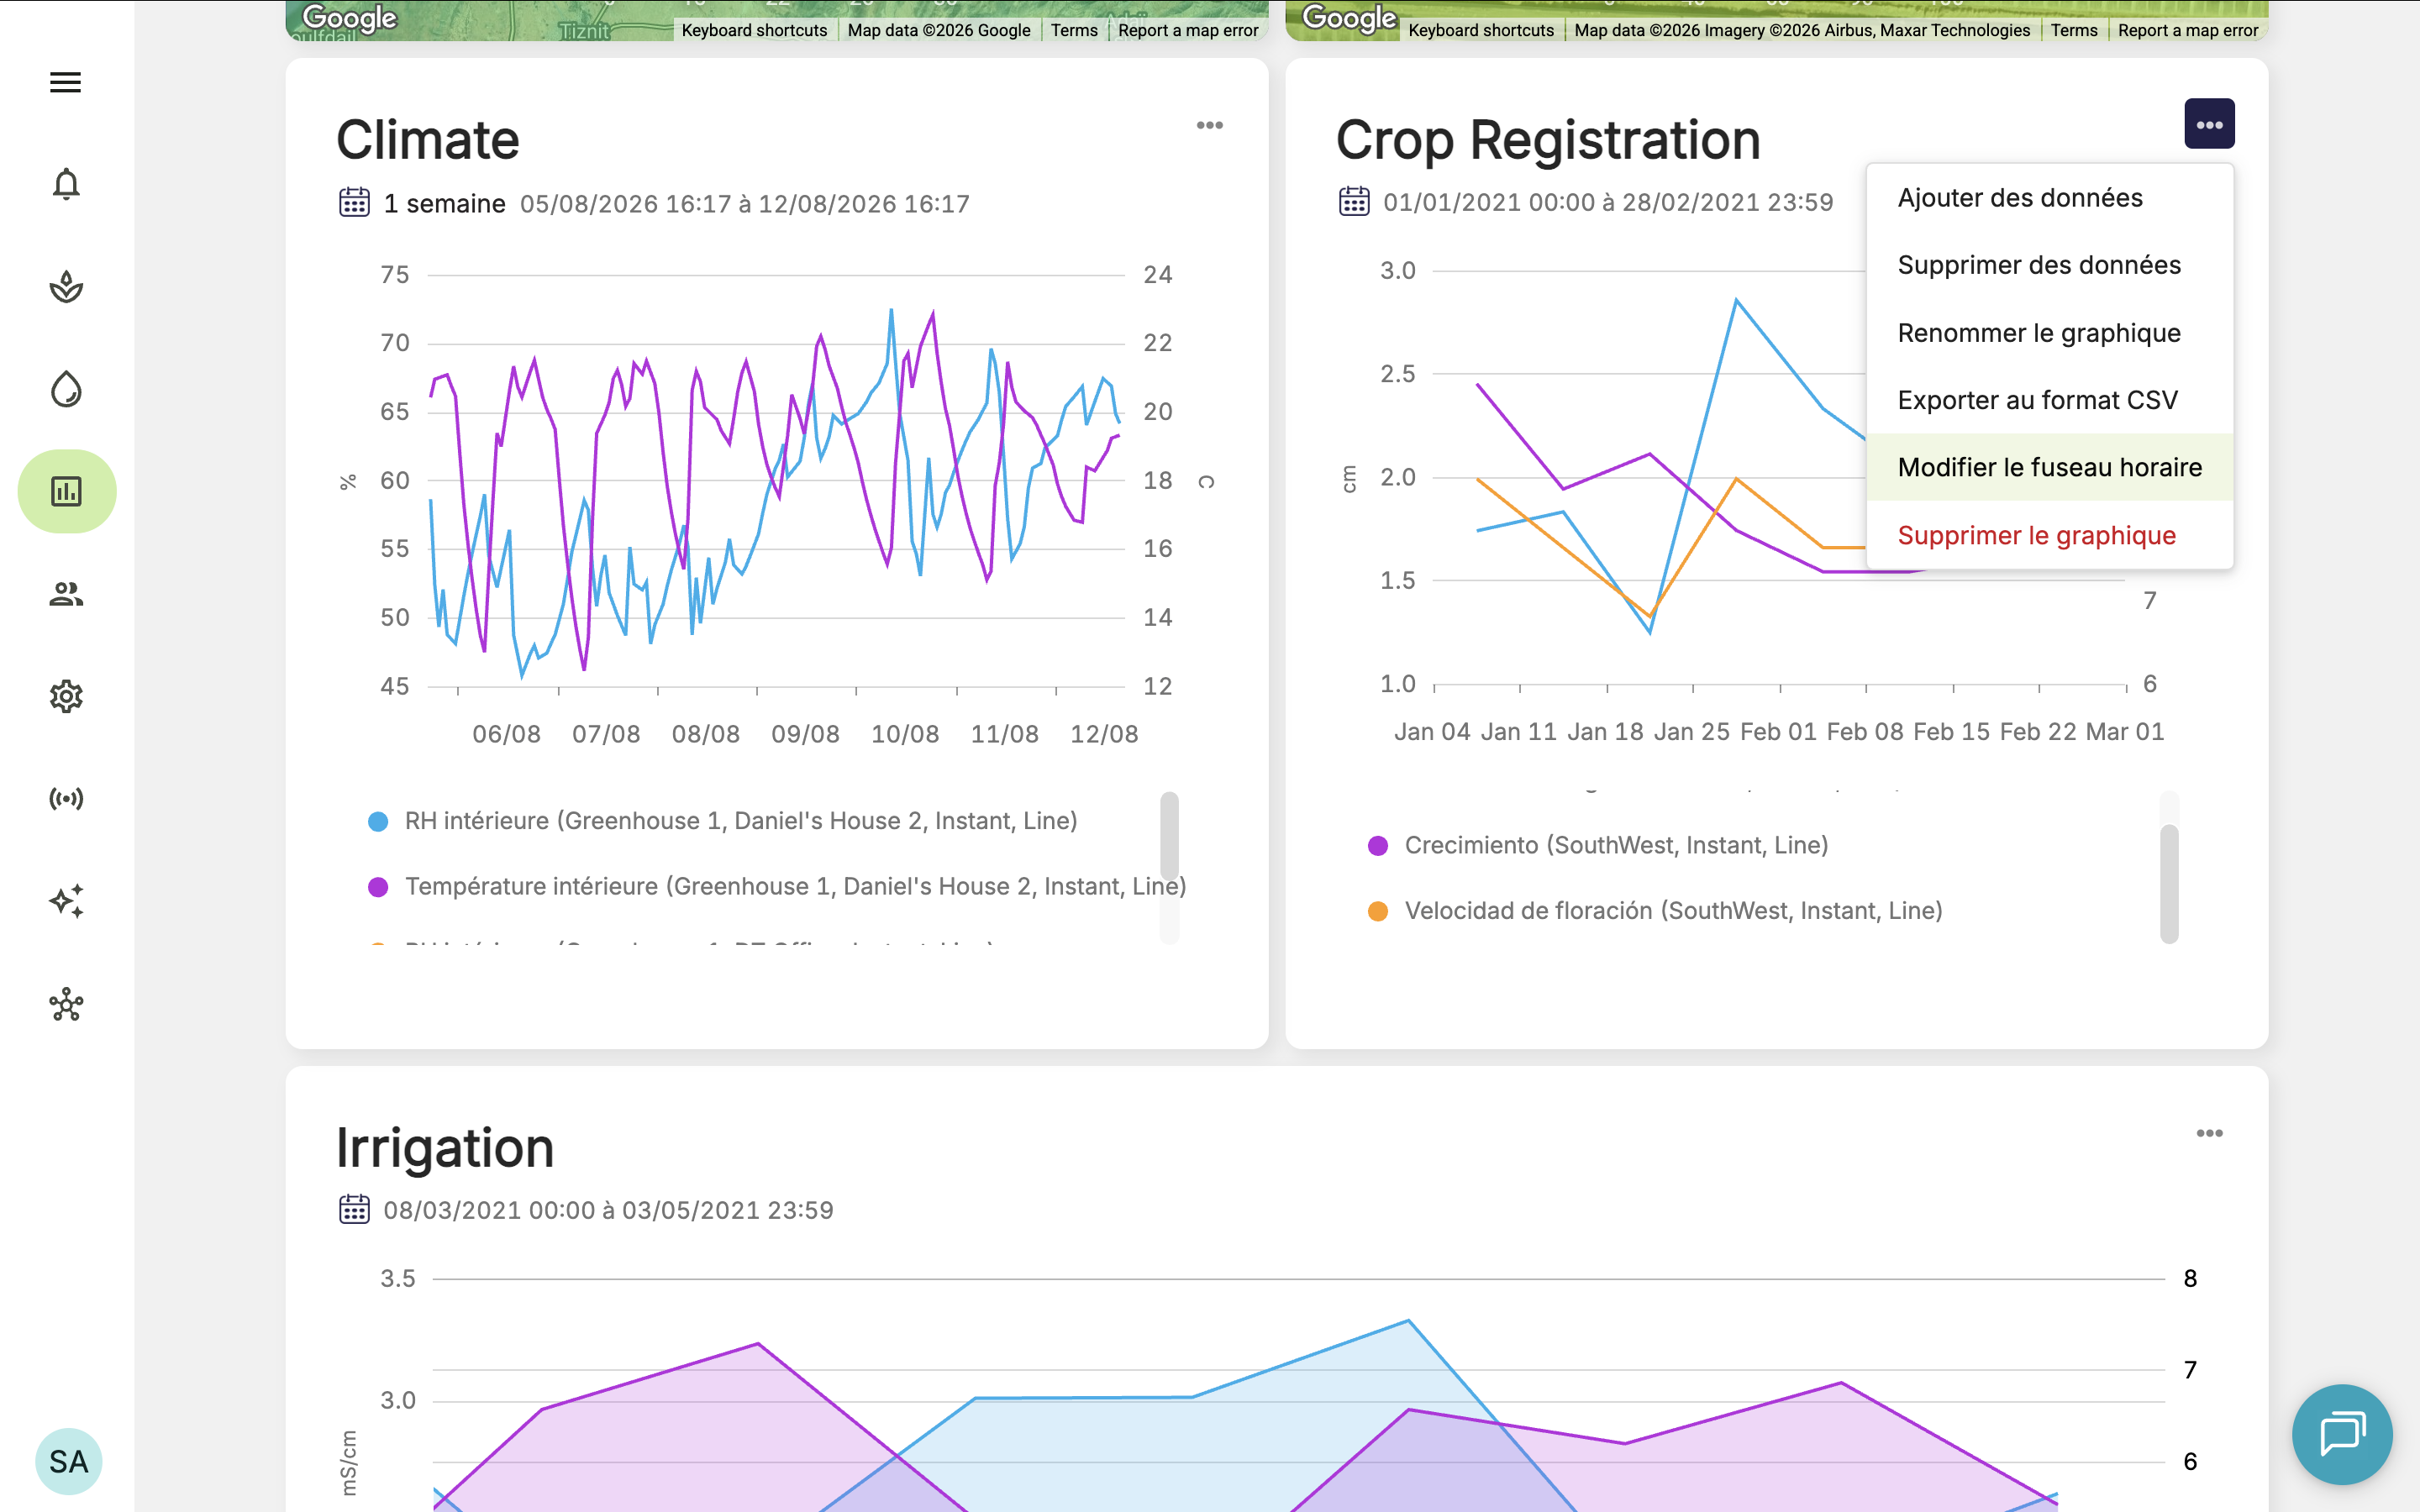Choose 'Supprimer des données' from menu

click(2050, 265)
